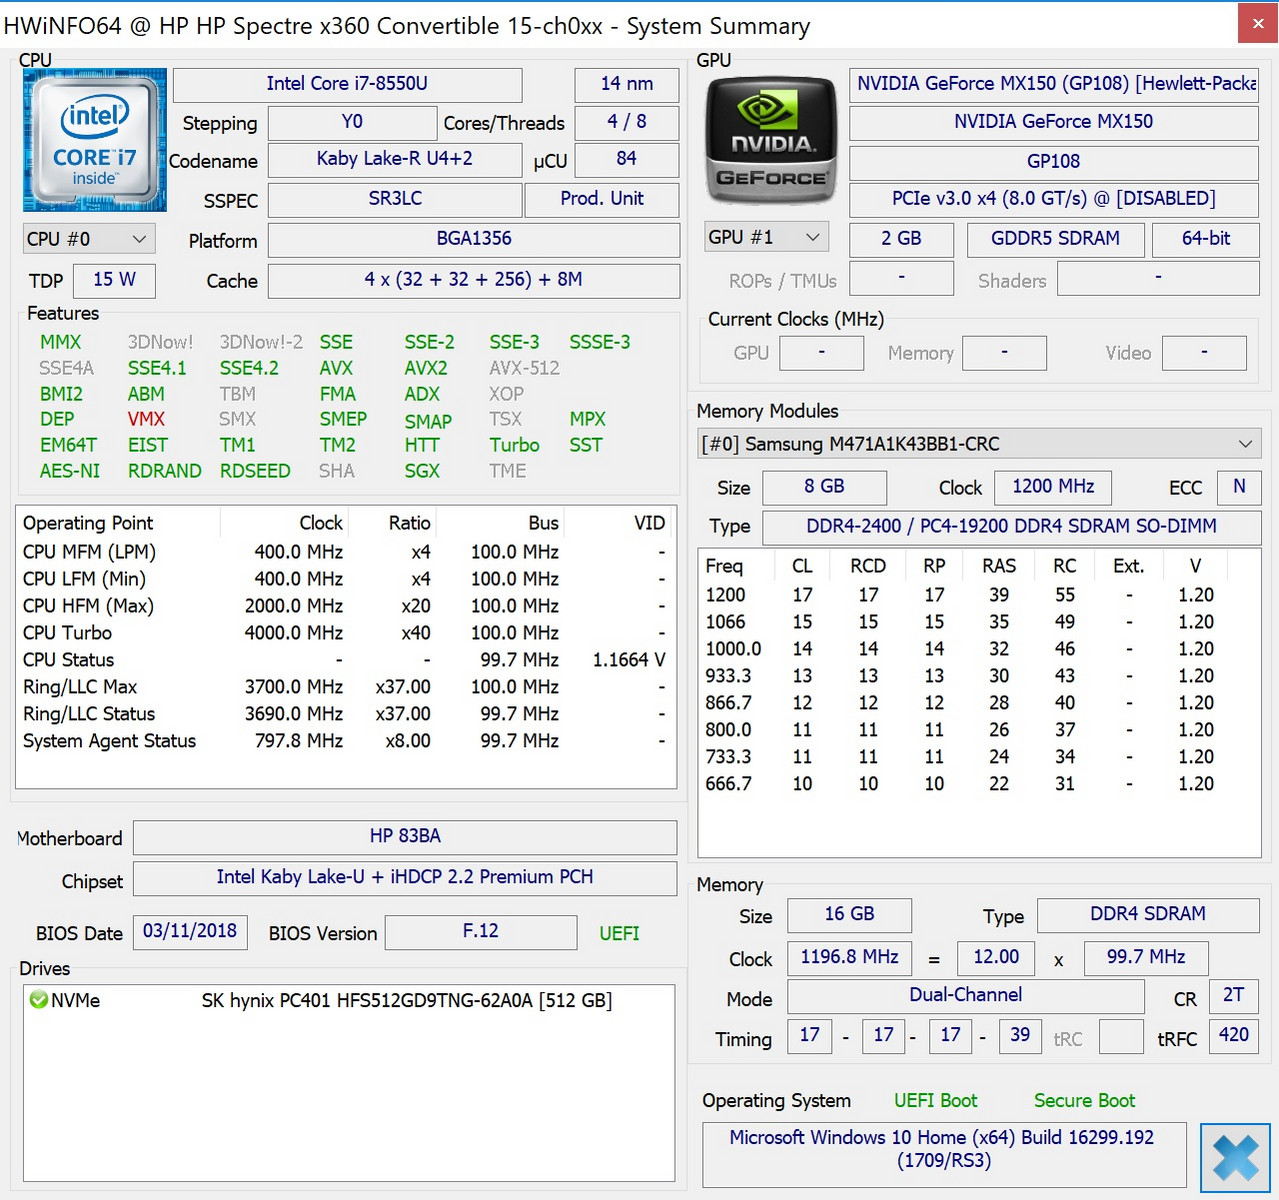The width and height of the screenshot is (1279, 1200).
Task: Click the Microsoft Windows 10 Home OS box
Action: [942, 1150]
